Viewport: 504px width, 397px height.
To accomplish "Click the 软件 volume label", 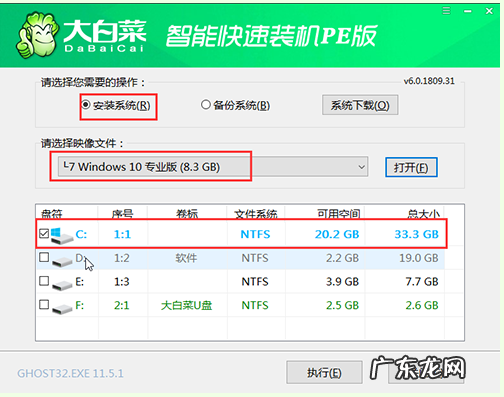I will coord(186,258).
